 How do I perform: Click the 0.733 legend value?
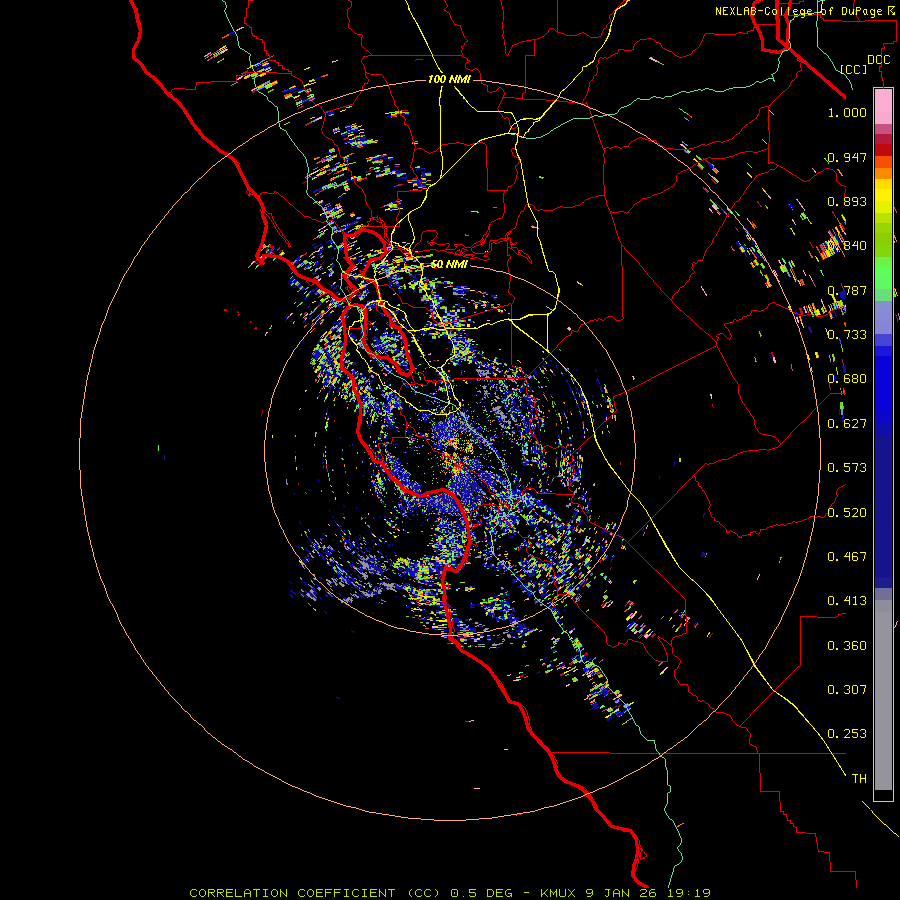click(x=847, y=335)
